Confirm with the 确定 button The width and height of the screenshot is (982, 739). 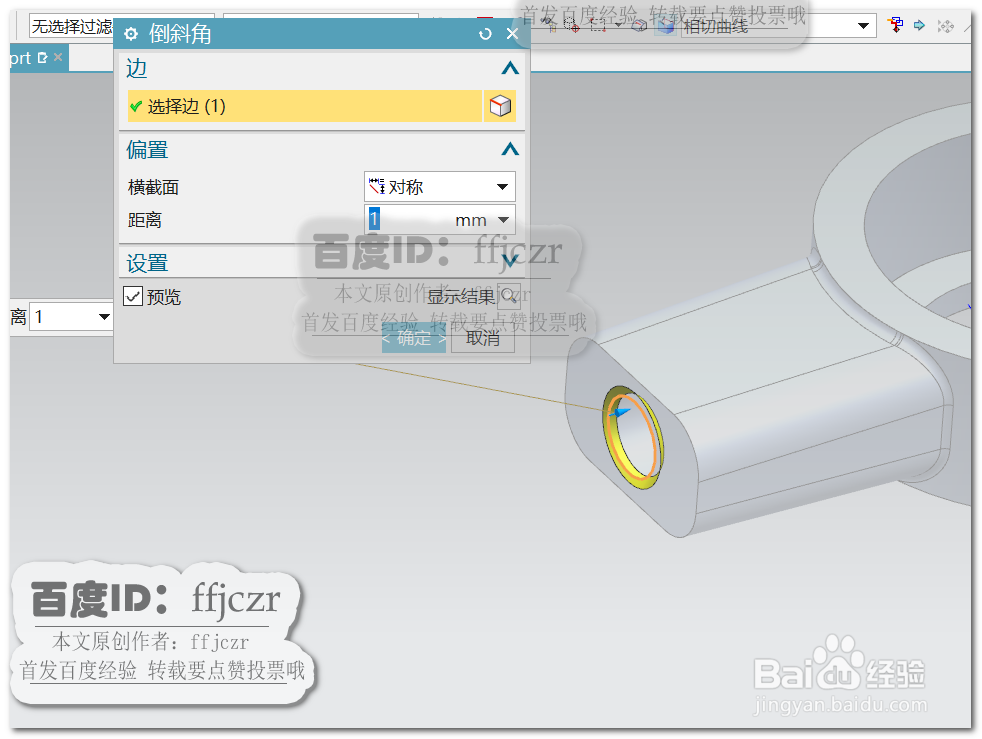[414, 339]
